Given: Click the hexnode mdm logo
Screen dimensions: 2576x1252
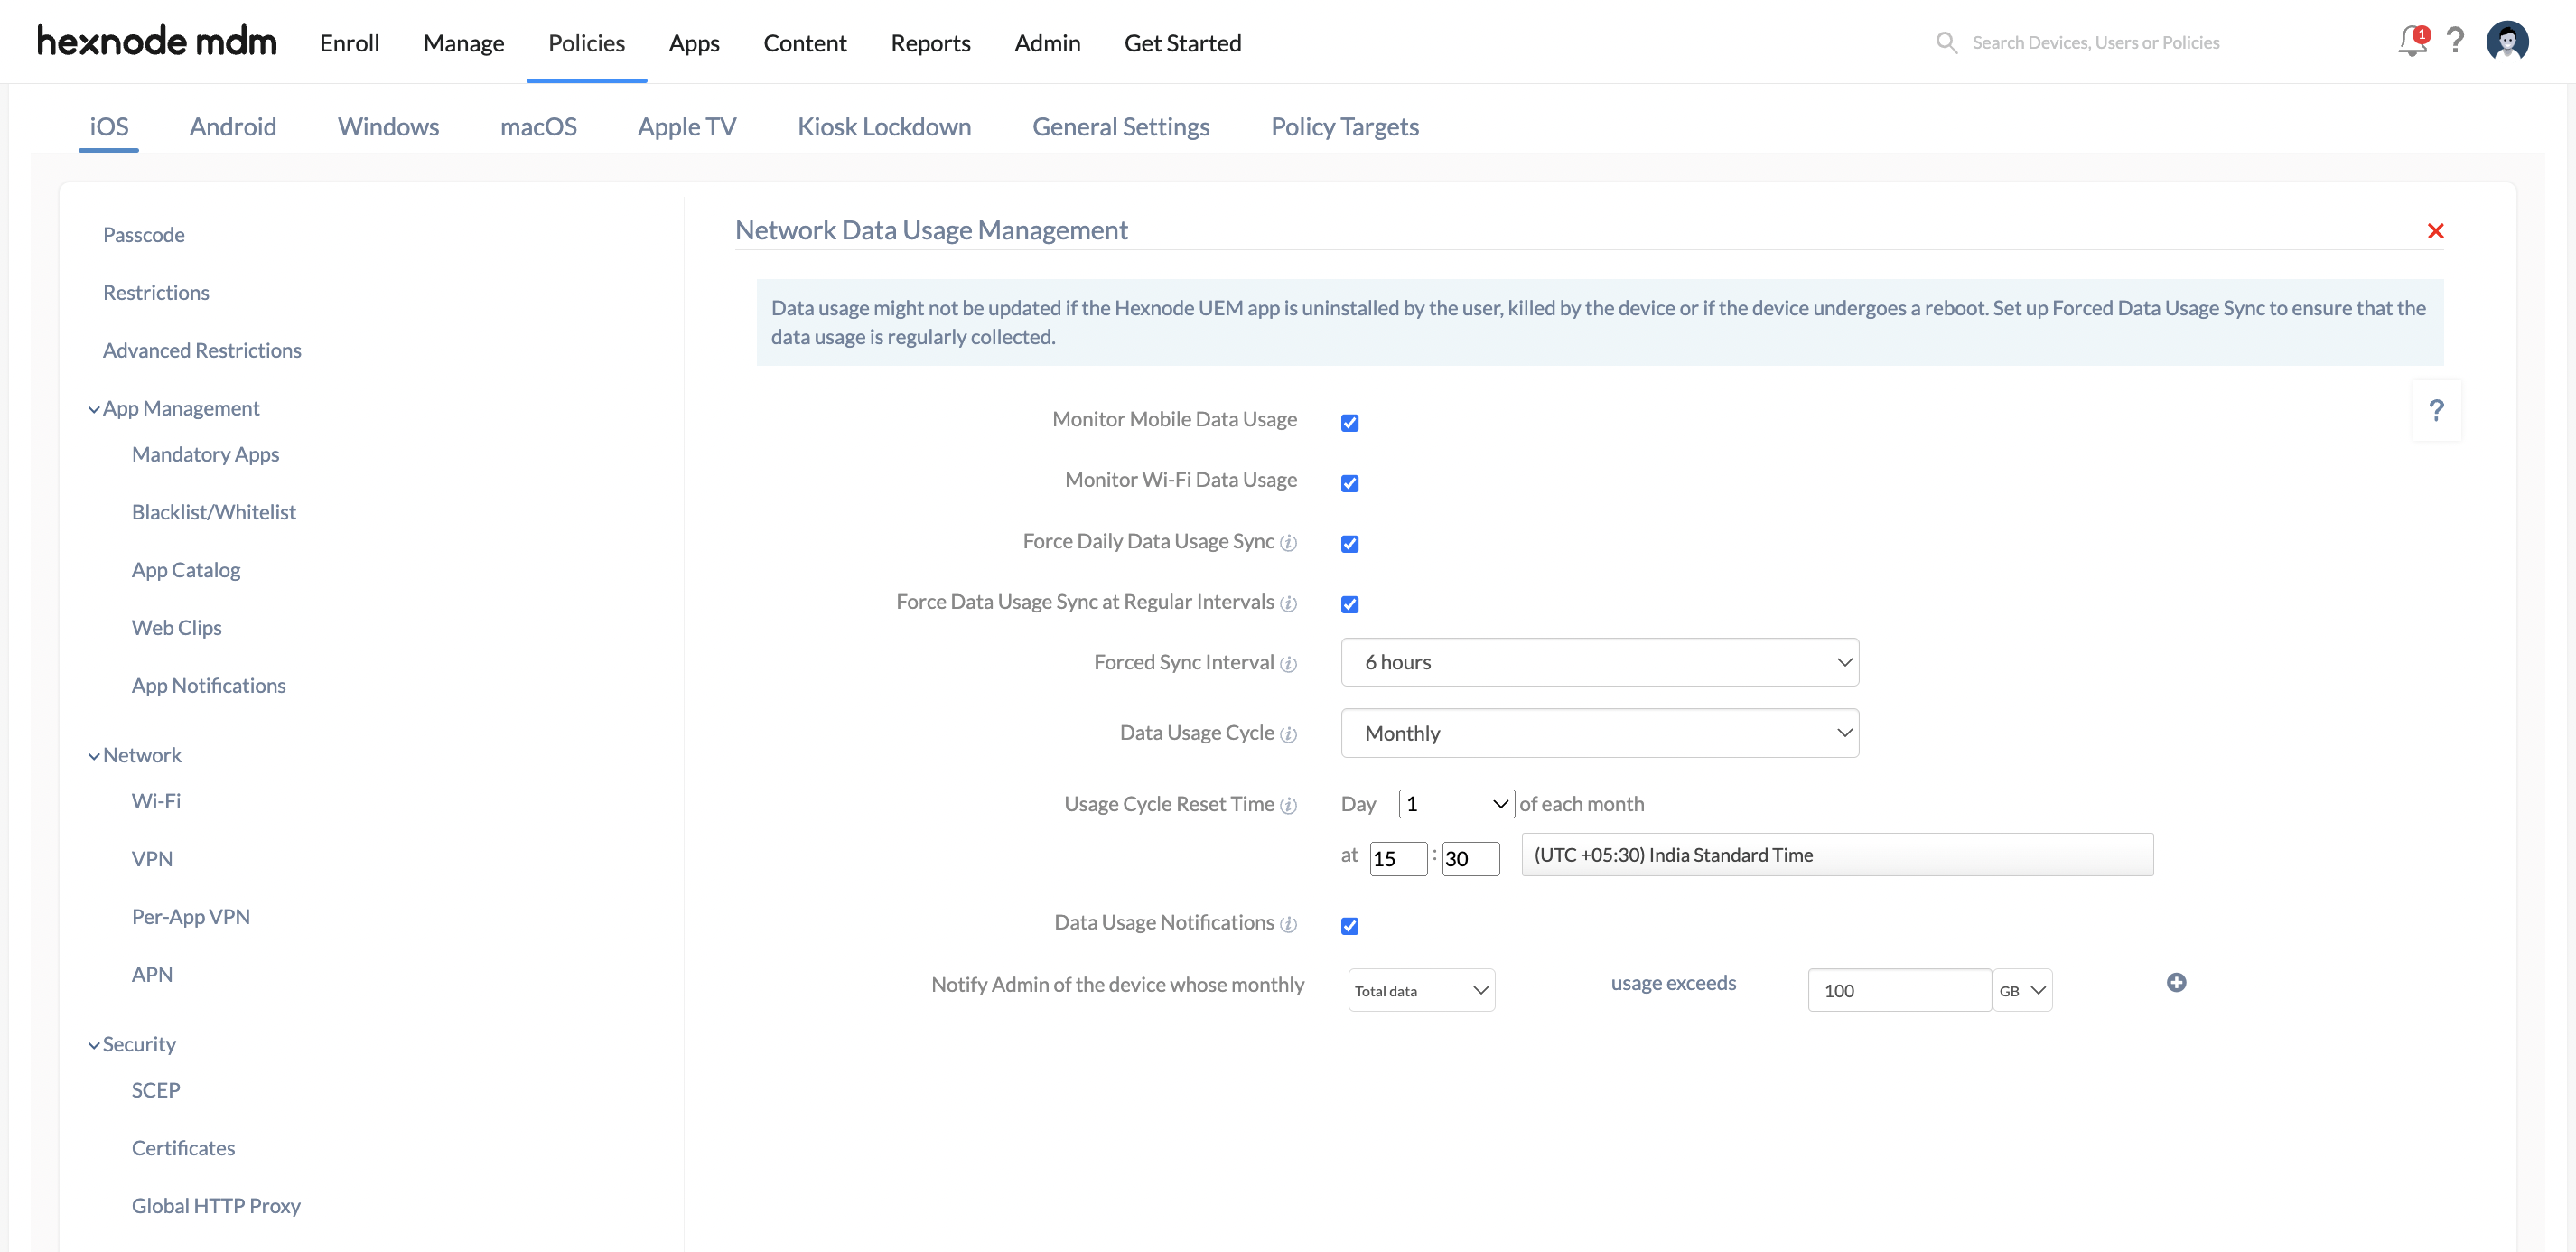Looking at the screenshot, I should click(x=157, y=41).
